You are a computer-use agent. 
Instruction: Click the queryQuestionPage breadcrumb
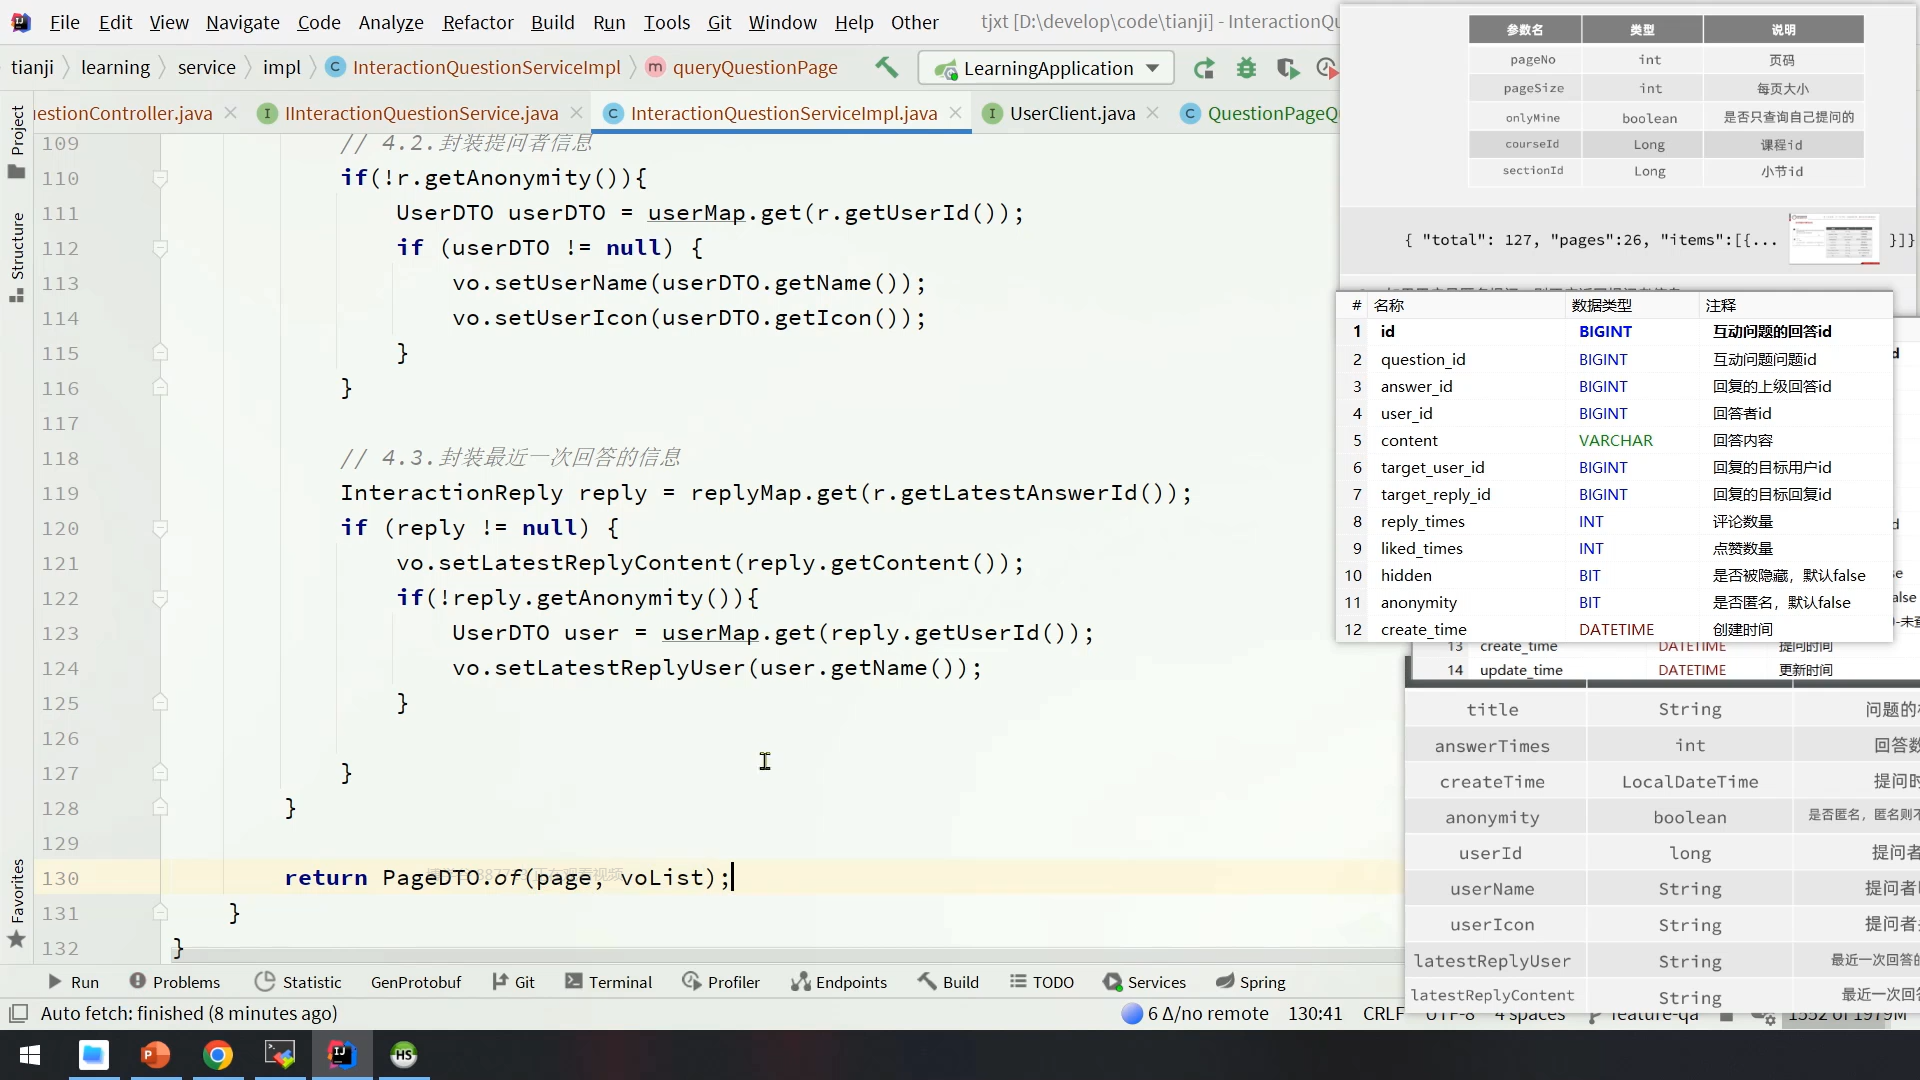pyautogui.click(x=754, y=67)
